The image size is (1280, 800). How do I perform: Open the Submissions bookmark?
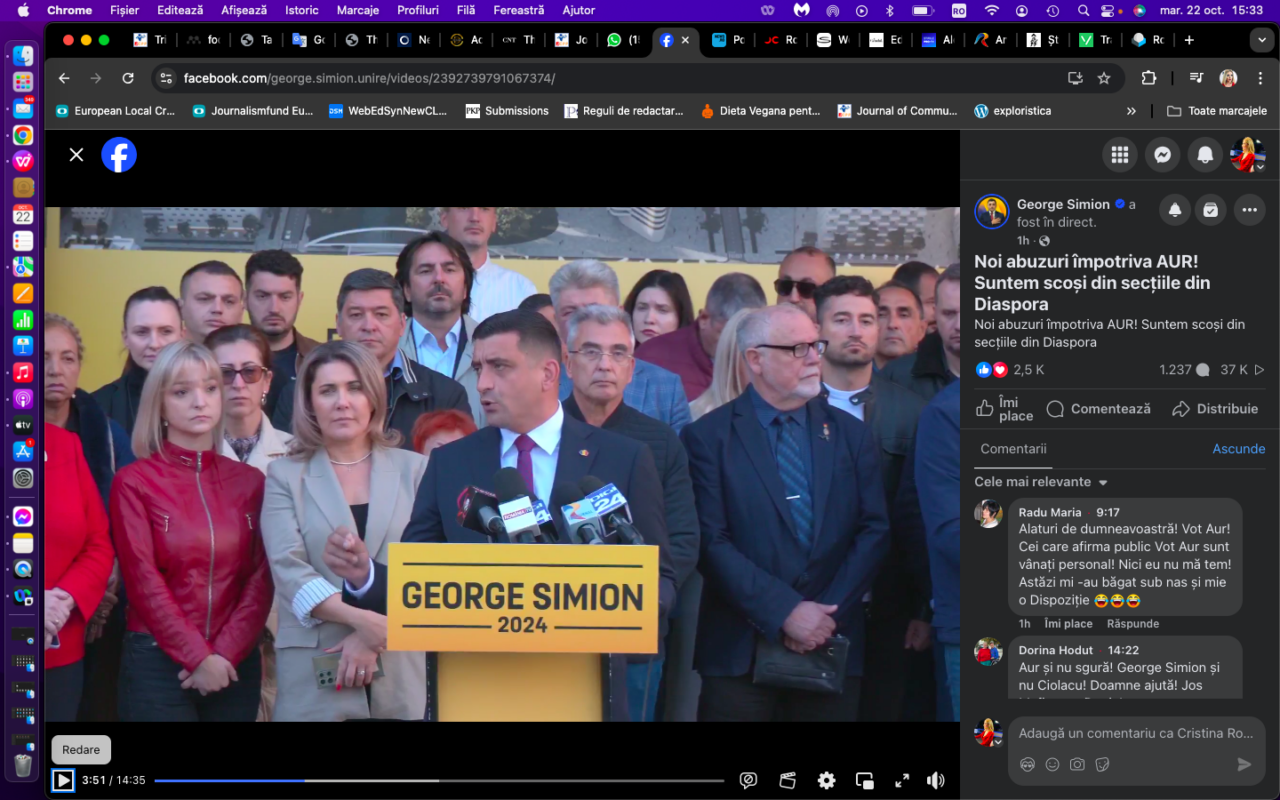click(507, 111)
